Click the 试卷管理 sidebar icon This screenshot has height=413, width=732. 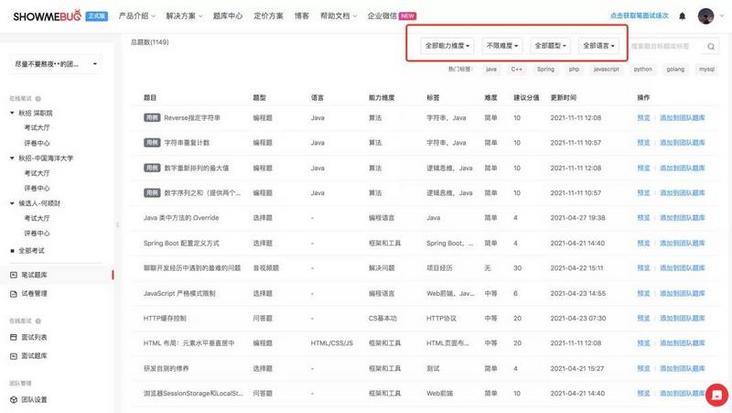[x=14, y=294]
